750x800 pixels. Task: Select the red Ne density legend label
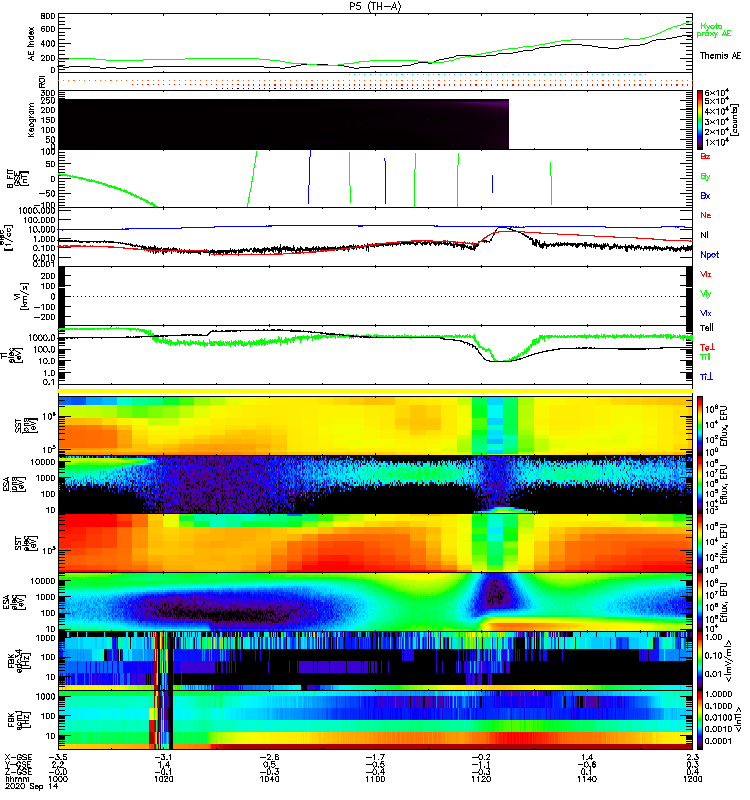(x=706, y=215)
